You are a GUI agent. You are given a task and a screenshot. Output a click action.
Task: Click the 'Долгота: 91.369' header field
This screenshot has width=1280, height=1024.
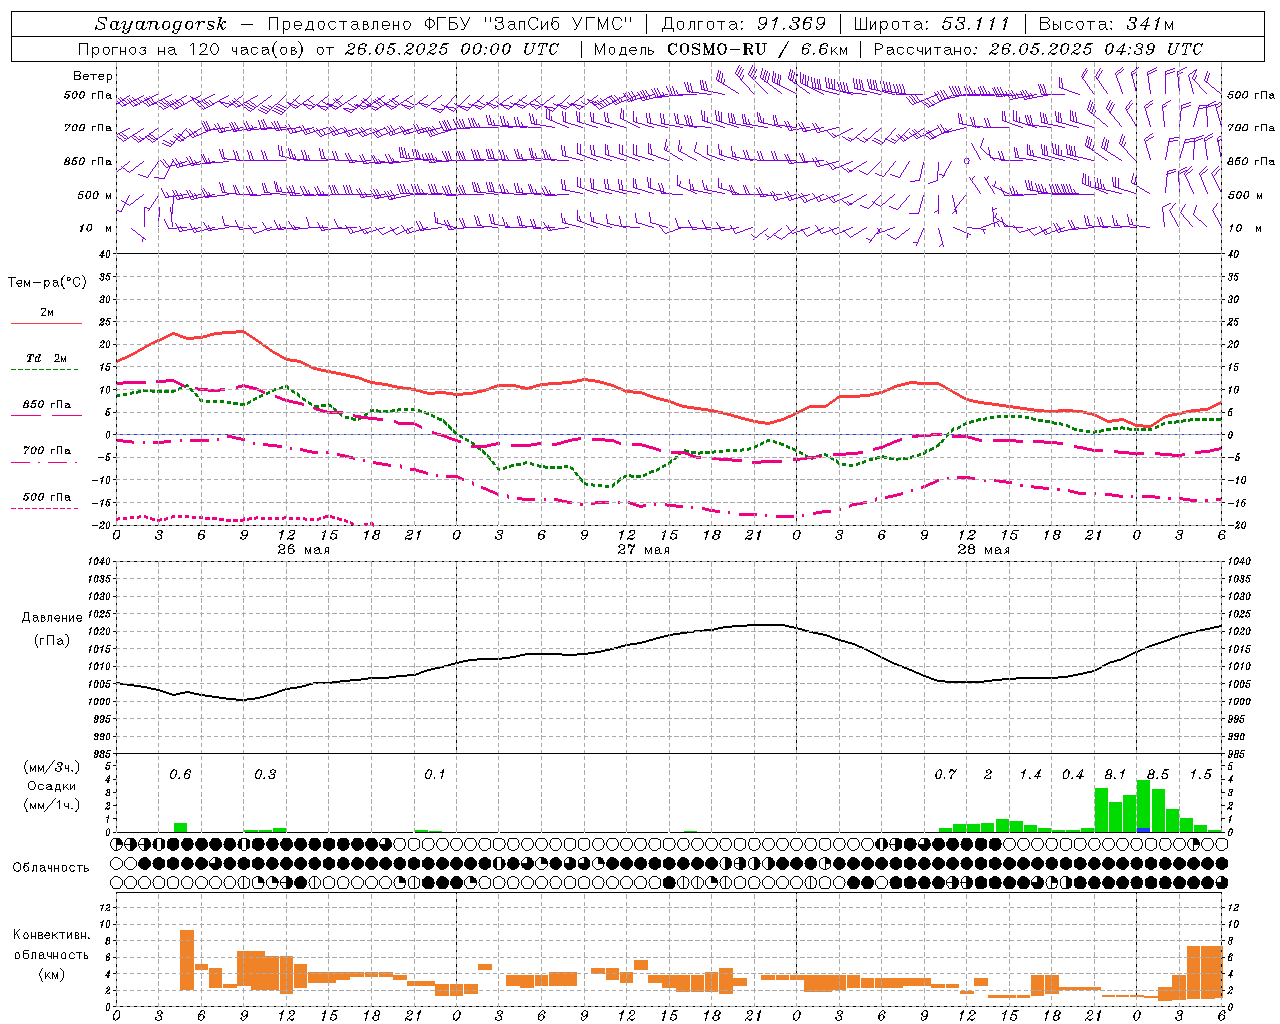[744, 24]
